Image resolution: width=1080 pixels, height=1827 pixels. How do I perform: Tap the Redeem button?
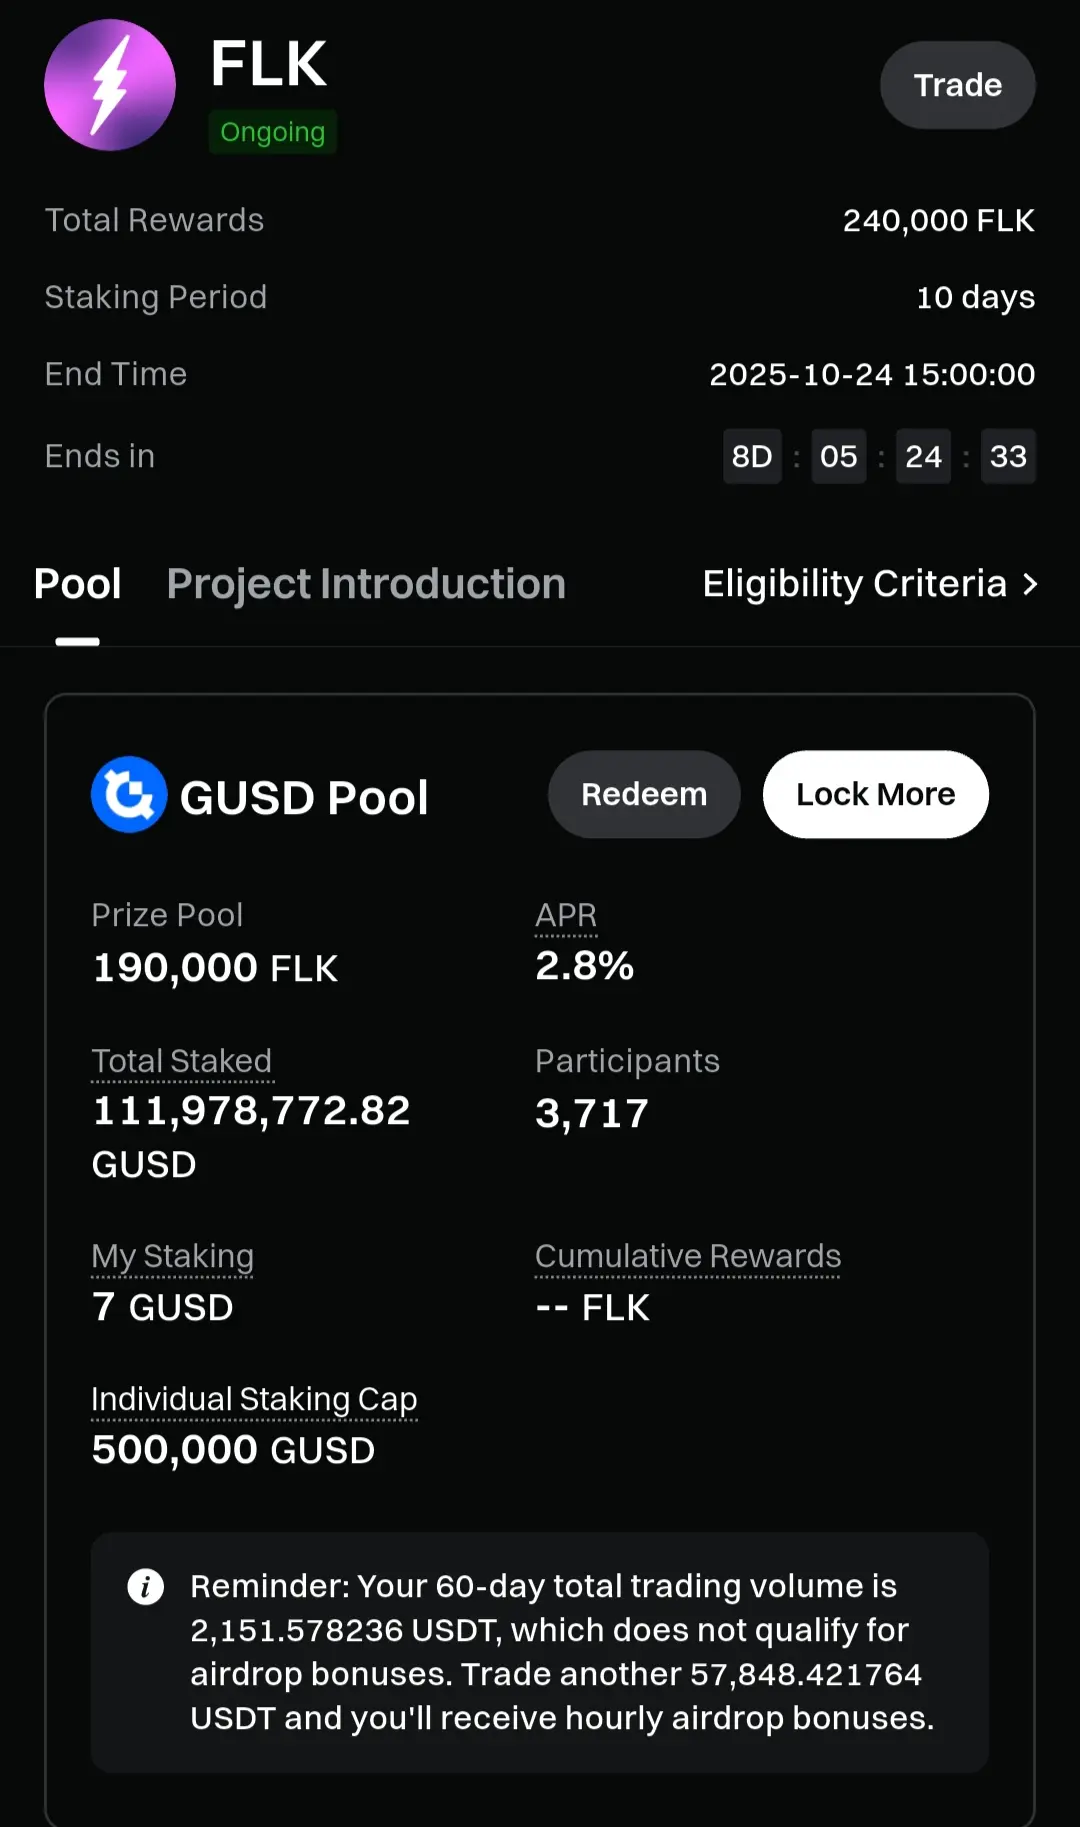pyautogui.click(x=644, y=794)
